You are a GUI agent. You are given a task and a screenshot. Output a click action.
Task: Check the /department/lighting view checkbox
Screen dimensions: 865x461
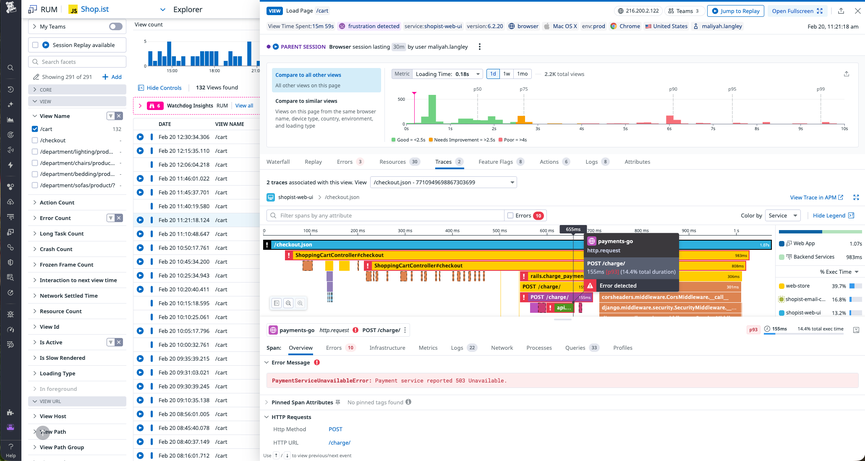click(x=35, y=152)
